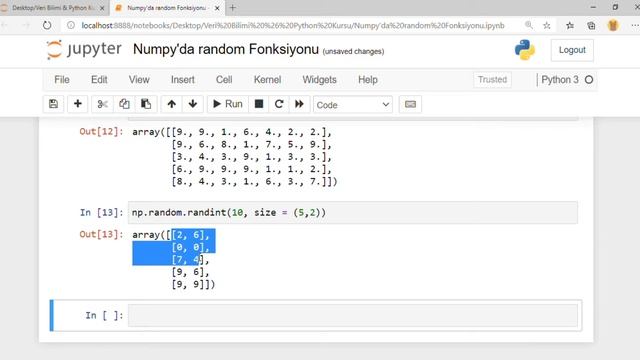Click the Trusted notebook indicator
Viewport: 640px width, 360px height.
coord(492,80)
